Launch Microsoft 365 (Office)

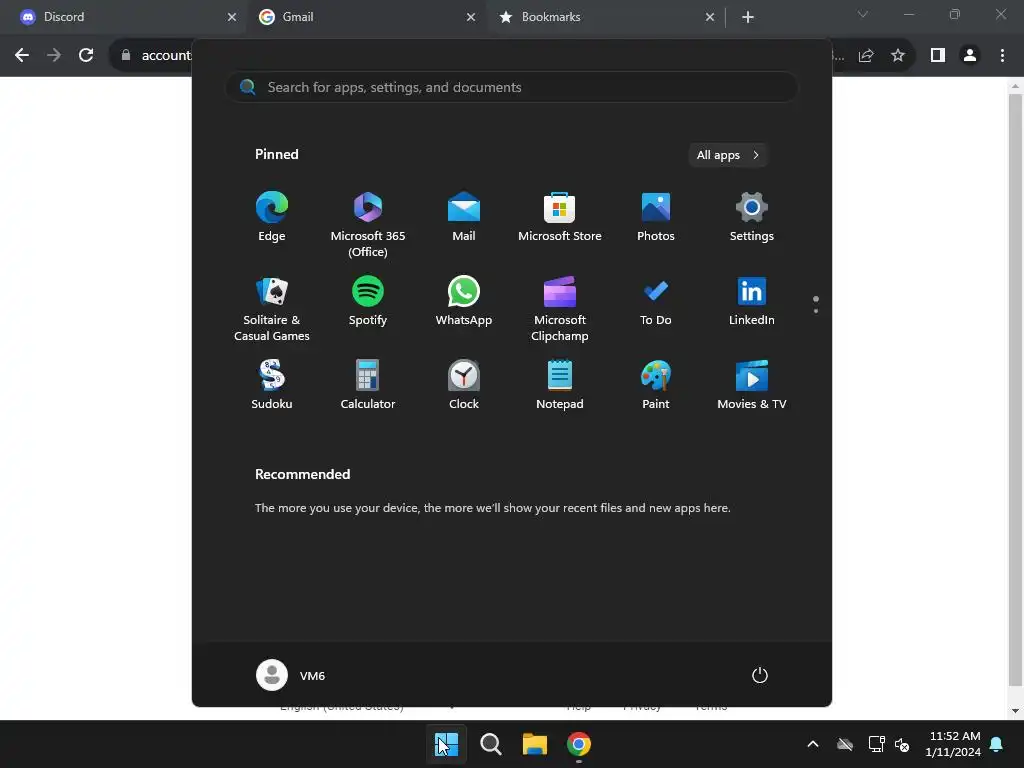368,224
